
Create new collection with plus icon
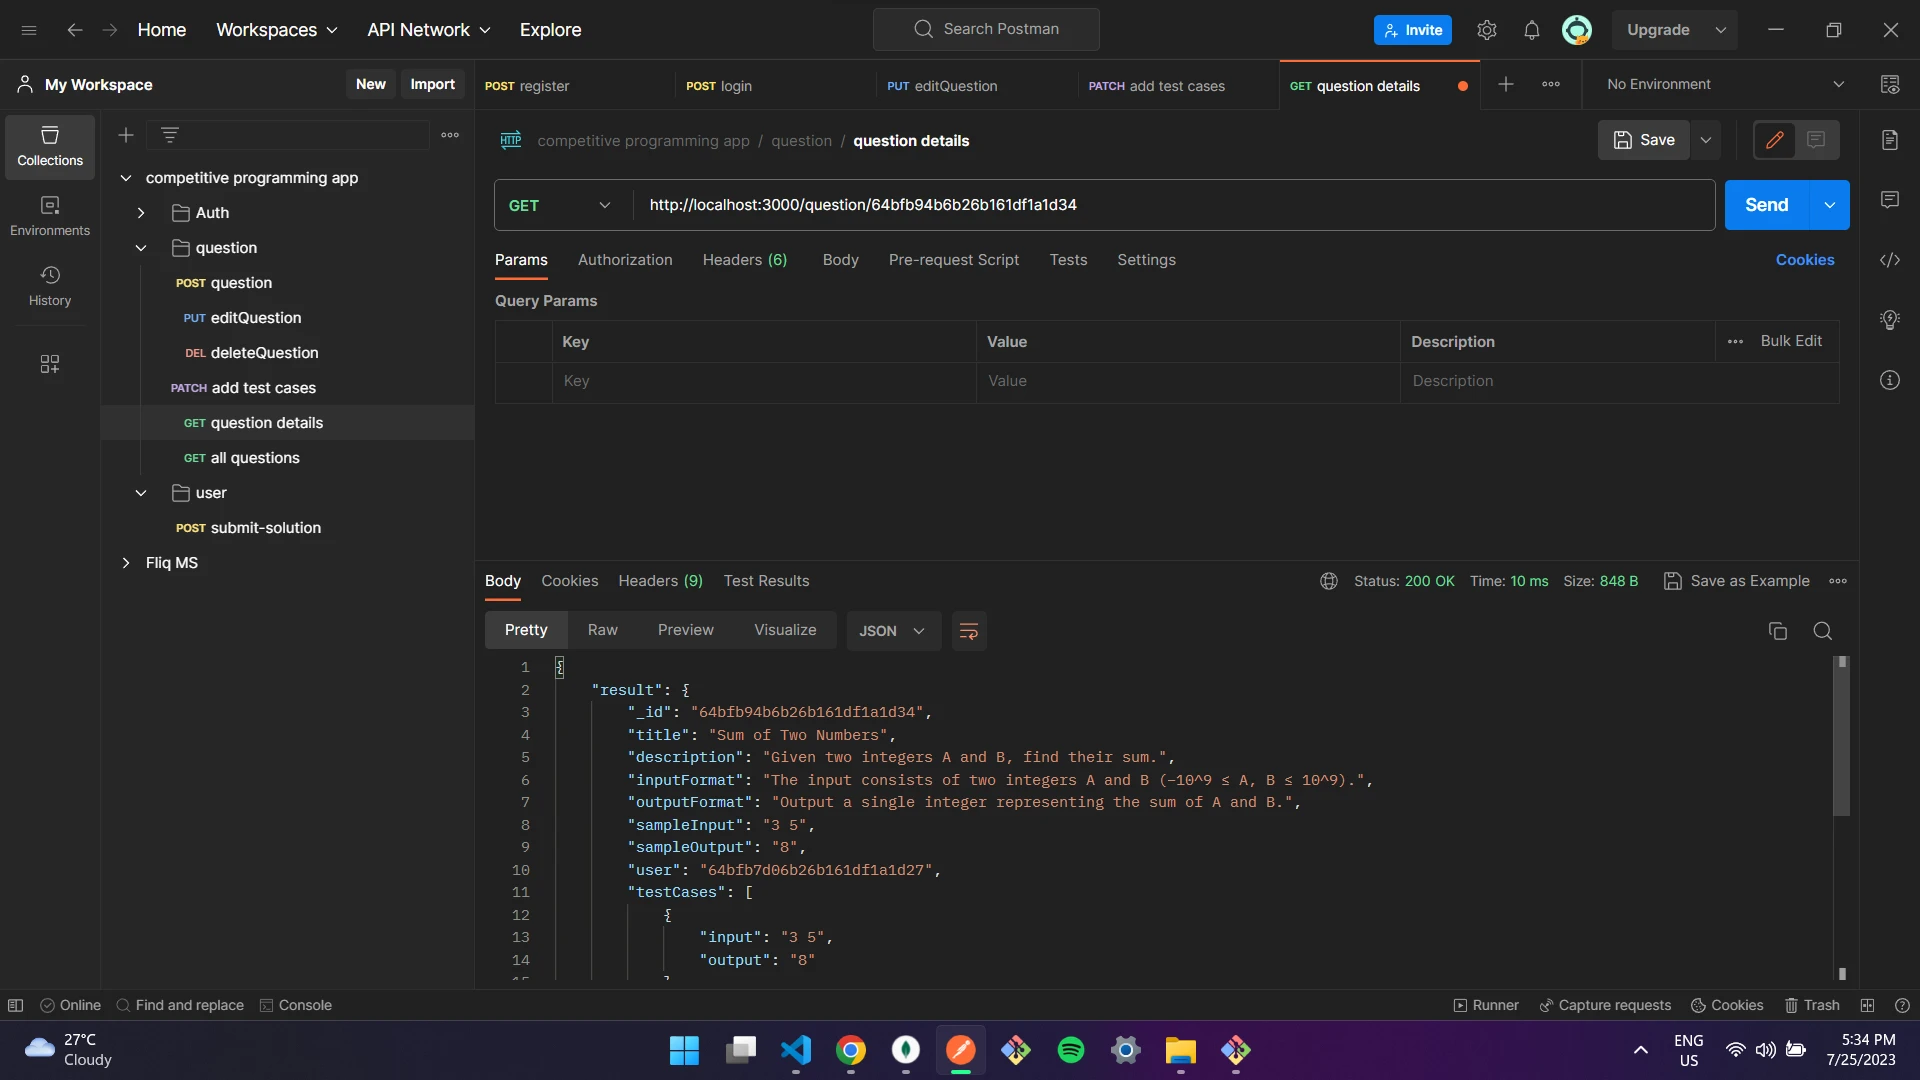[x=126, y=135]
